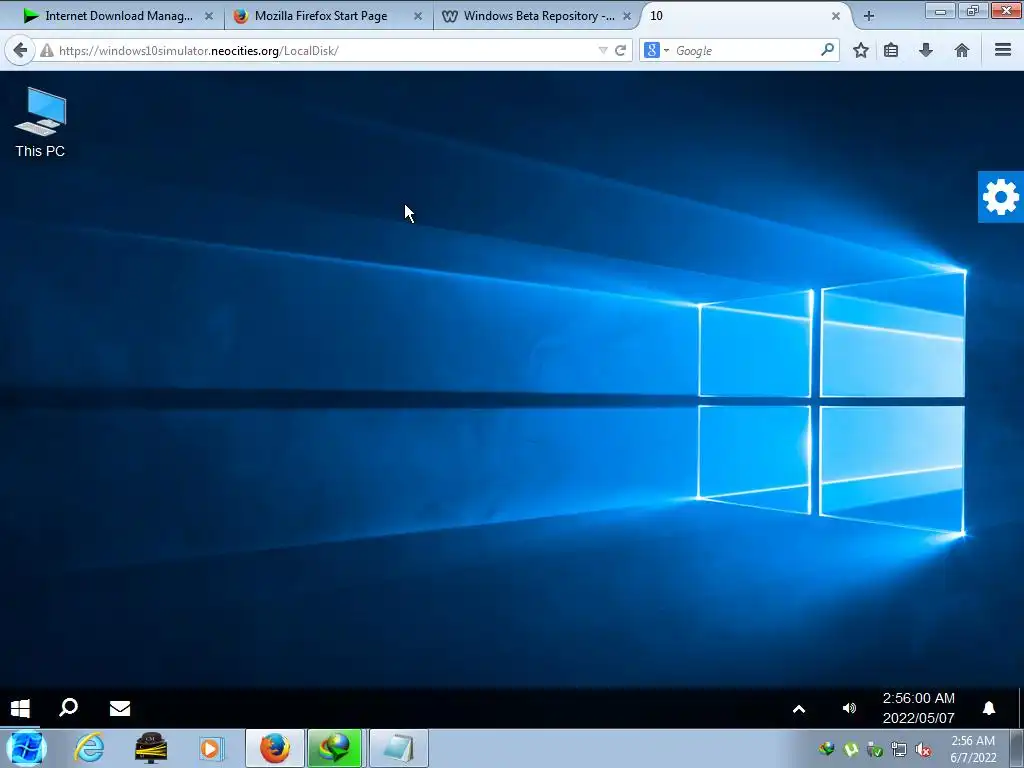Click the uTorrent system tray icon
1024x768 pixels.
[x=851, y=749]
